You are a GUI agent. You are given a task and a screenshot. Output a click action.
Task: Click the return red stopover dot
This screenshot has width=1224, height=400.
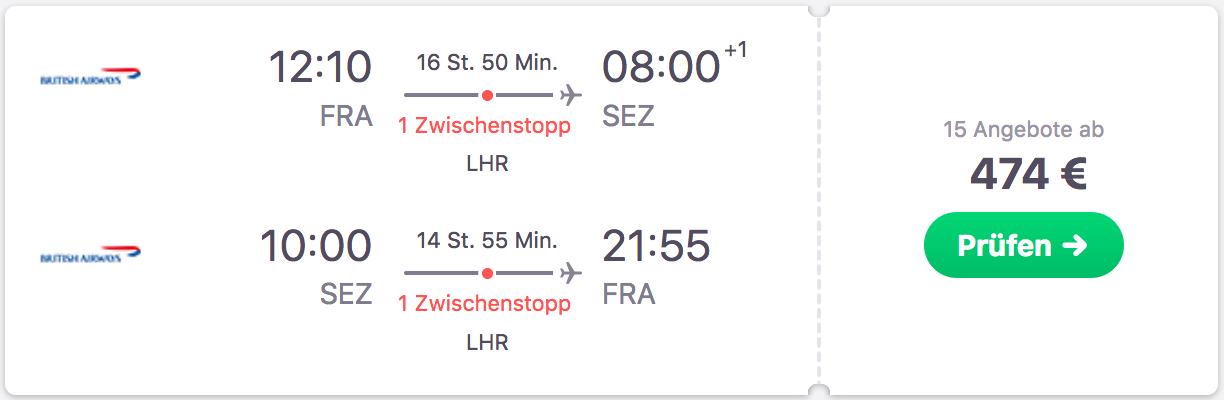(x=487, y=273)
